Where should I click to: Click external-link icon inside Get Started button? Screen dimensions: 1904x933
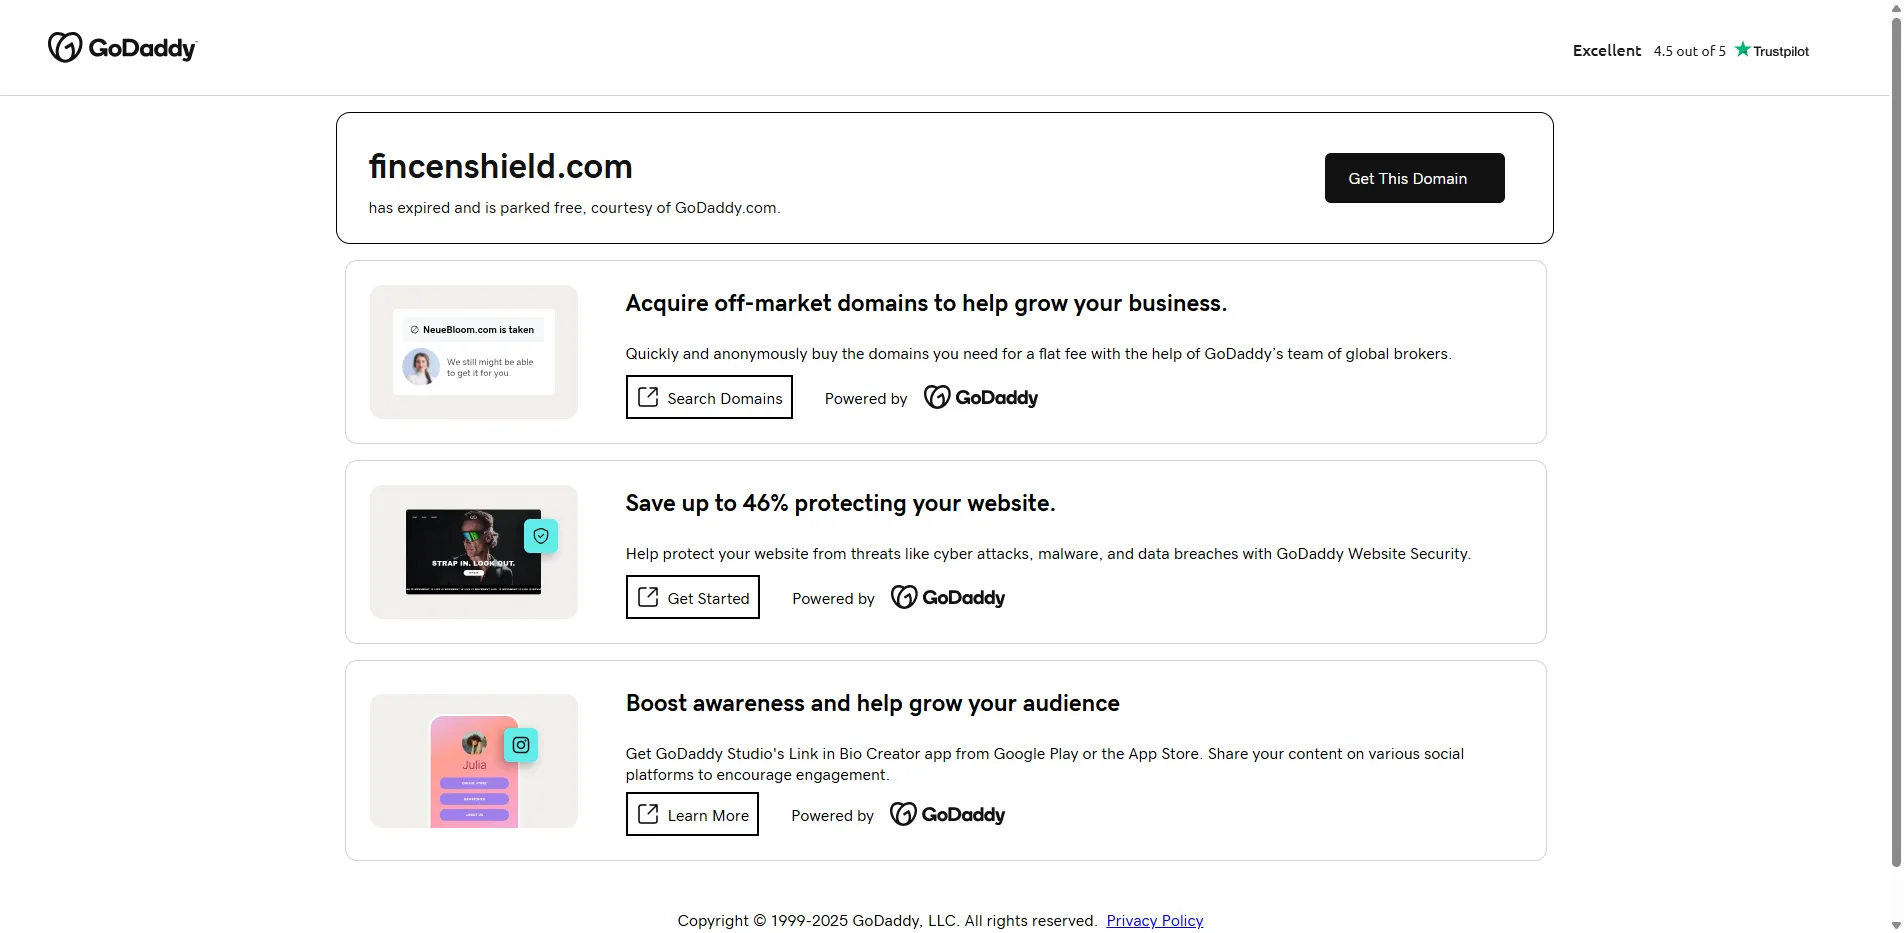point(648,597)
